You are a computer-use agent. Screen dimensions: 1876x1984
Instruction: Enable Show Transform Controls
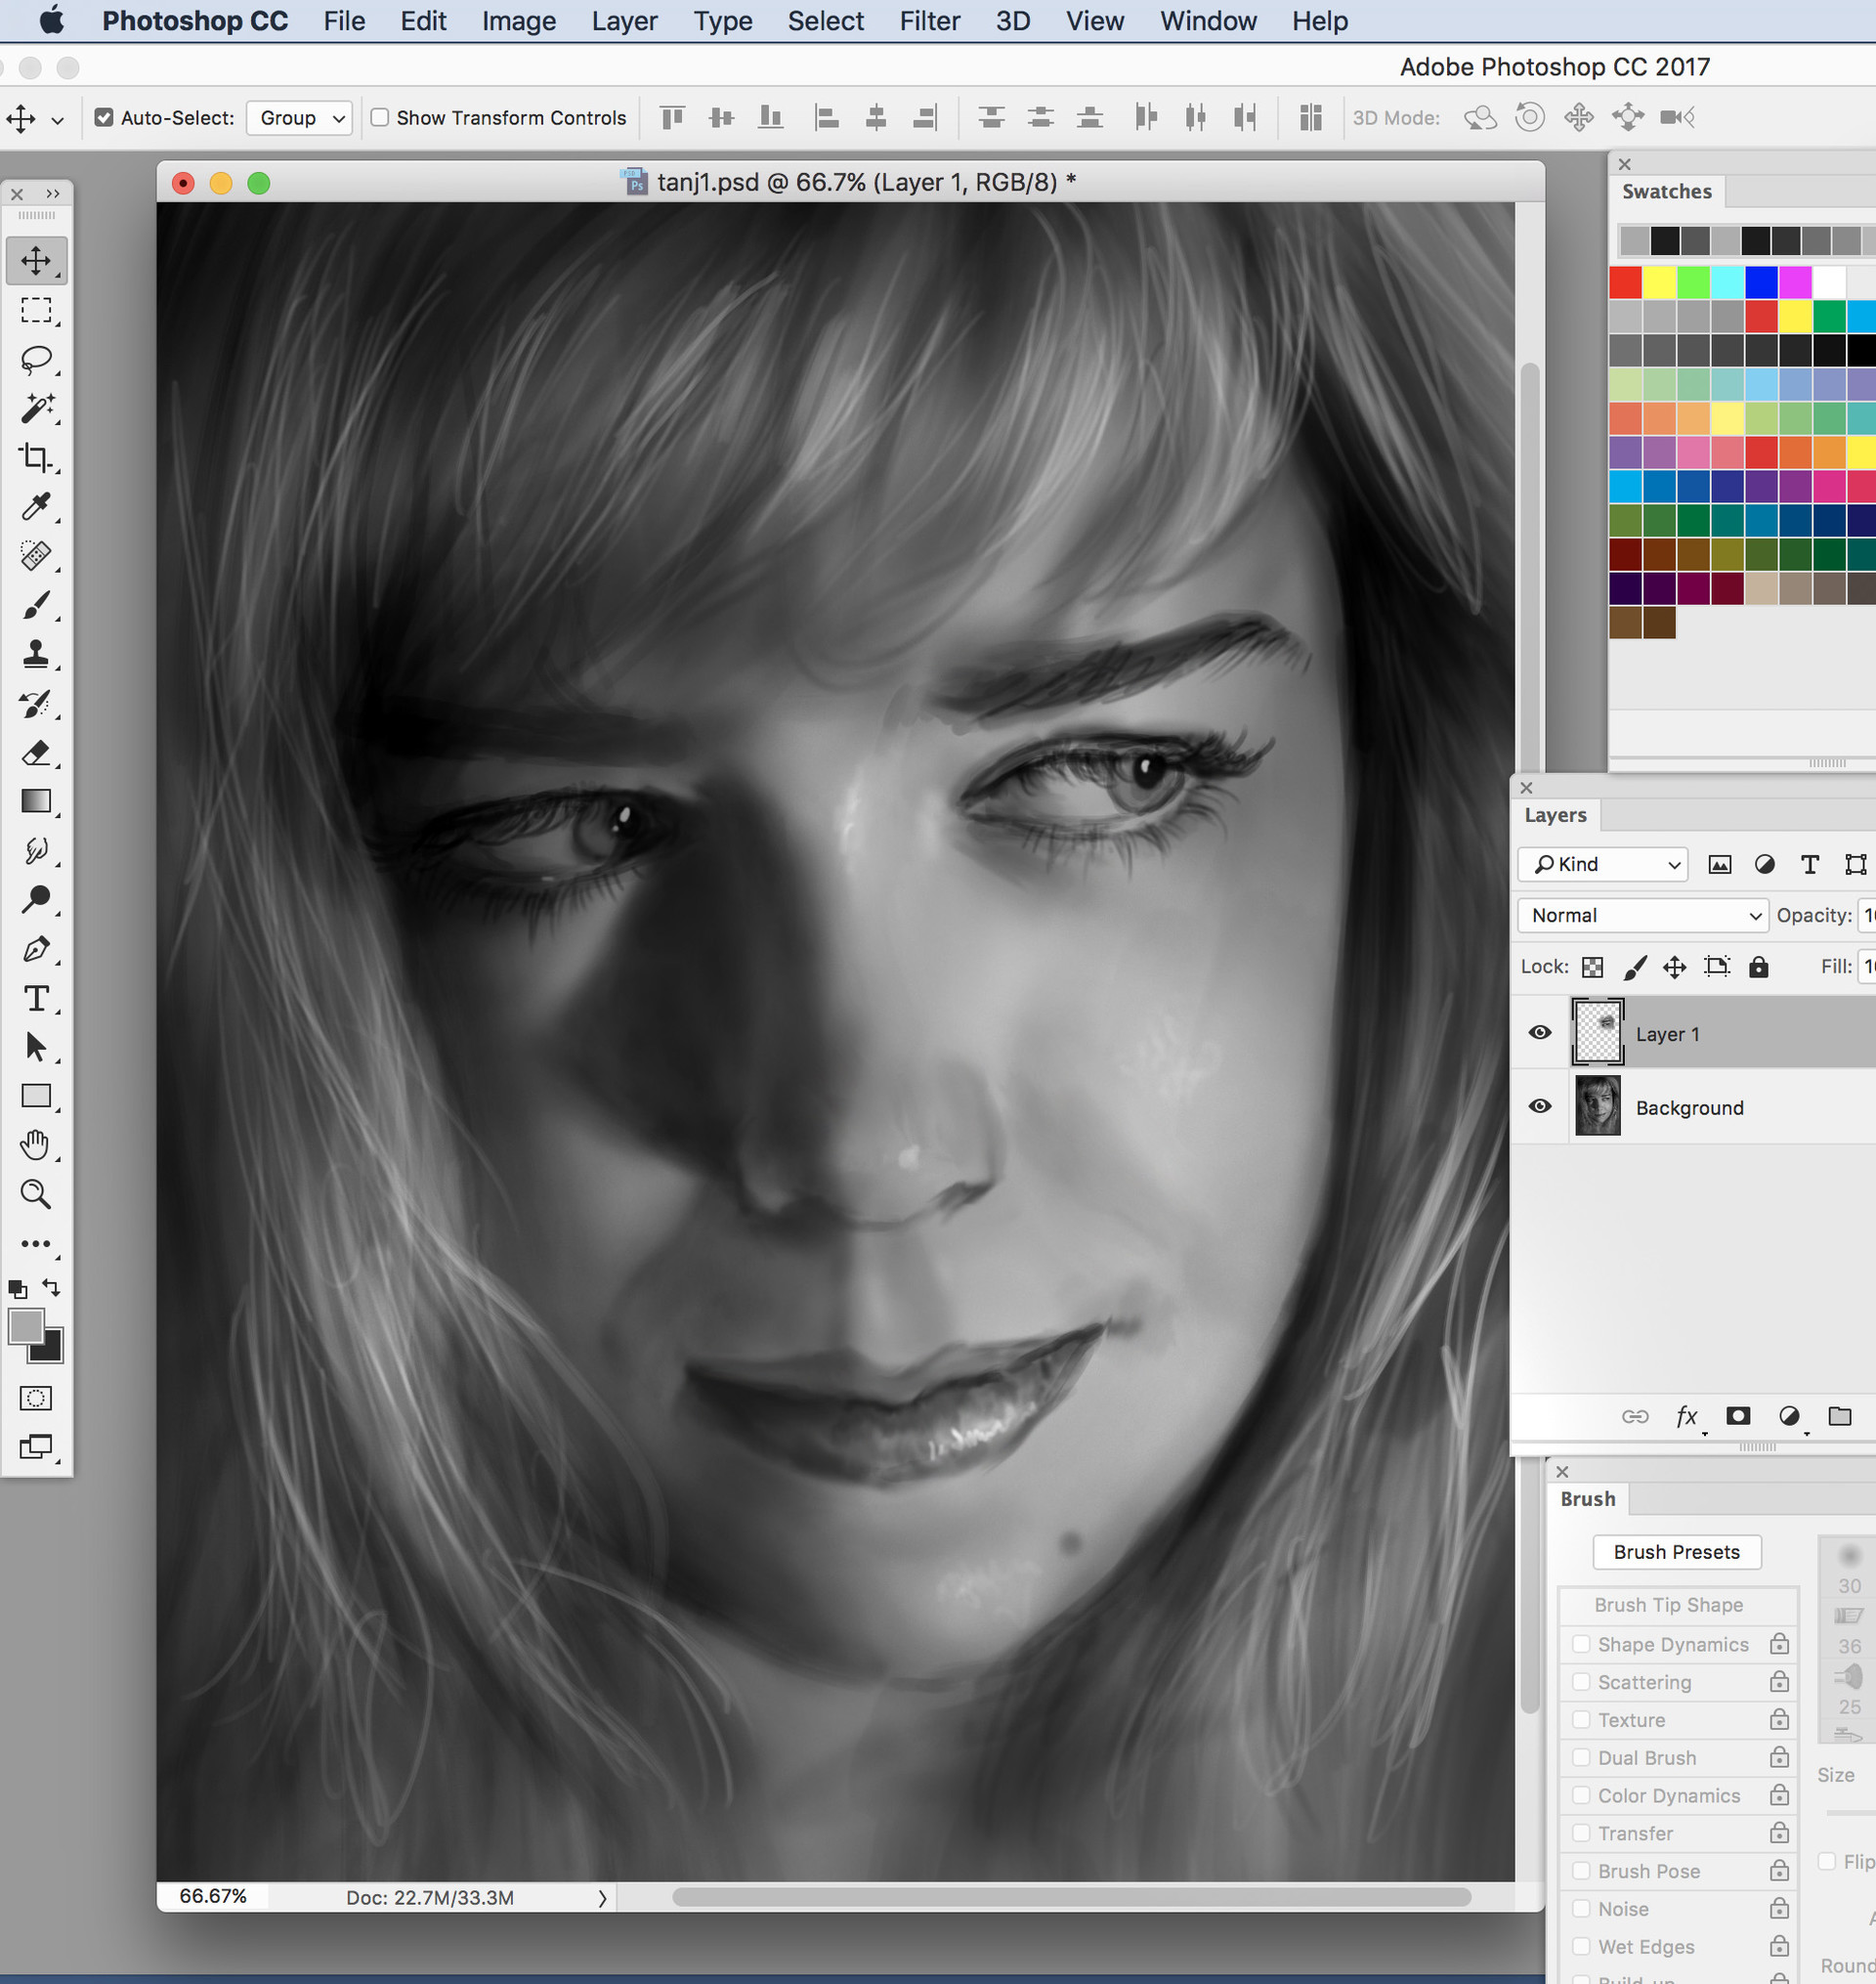[x=380, y=117]
